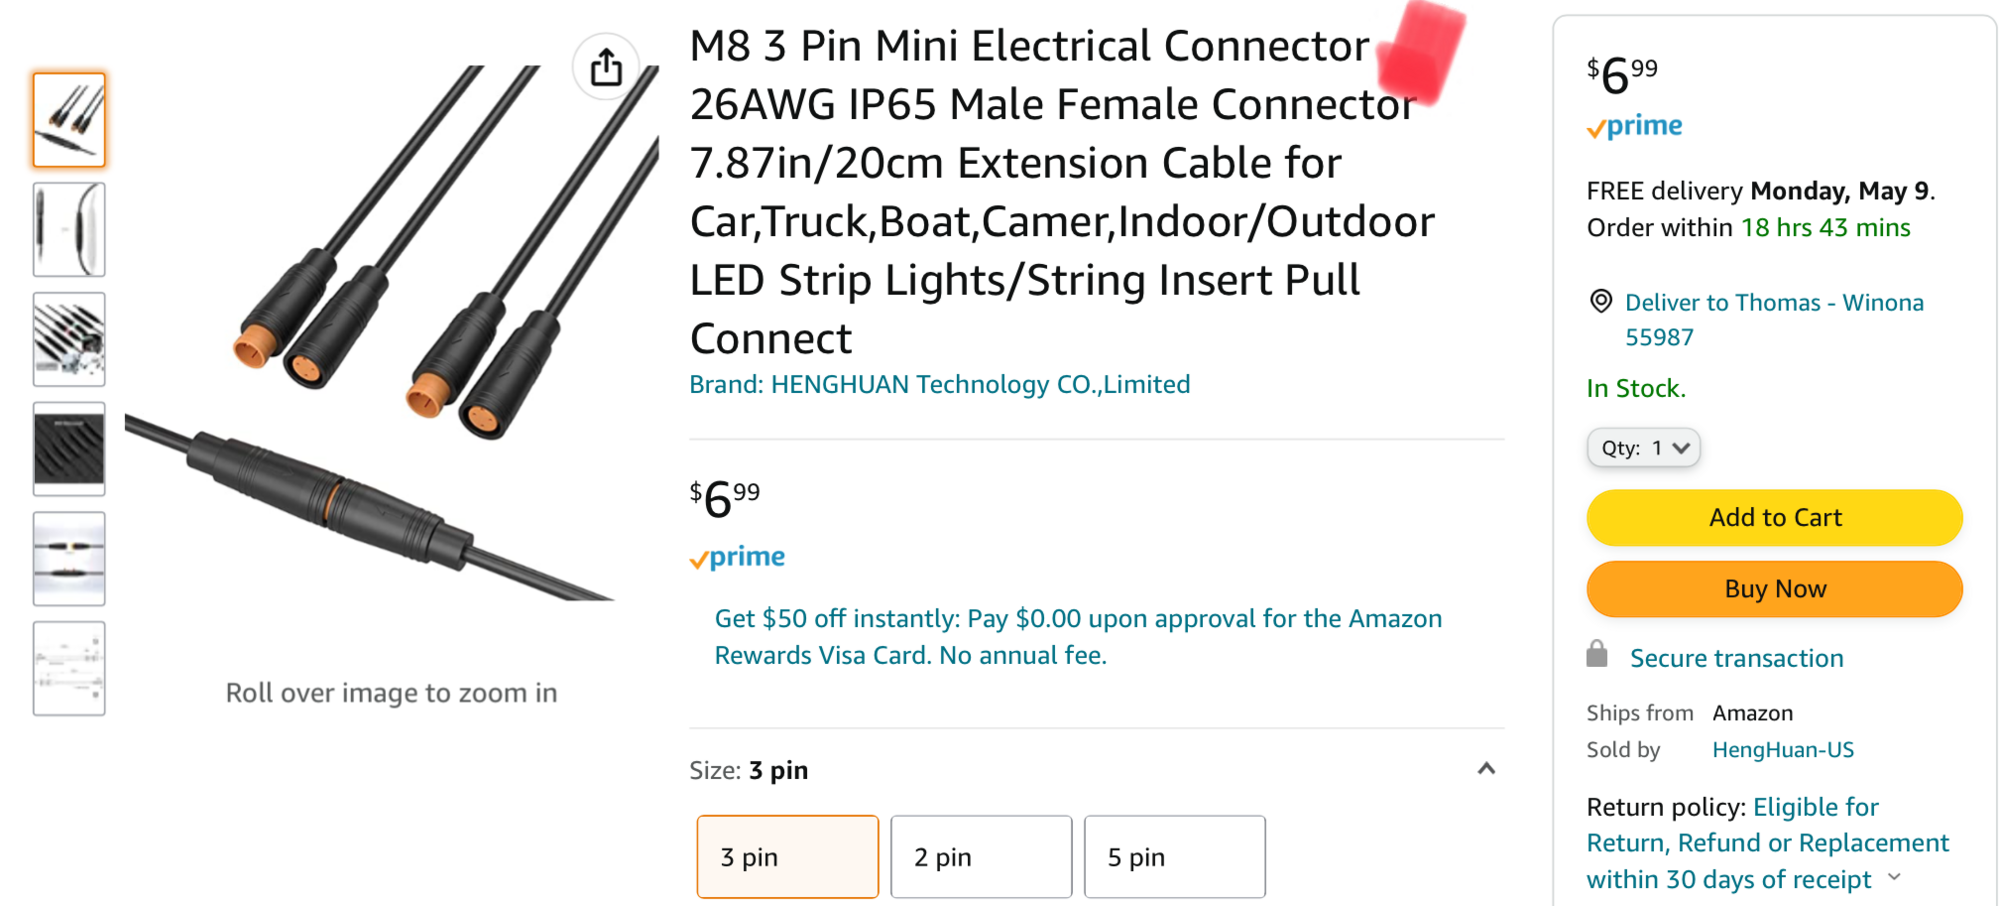Click the Prime logo under the main price

tap(738, 558)
